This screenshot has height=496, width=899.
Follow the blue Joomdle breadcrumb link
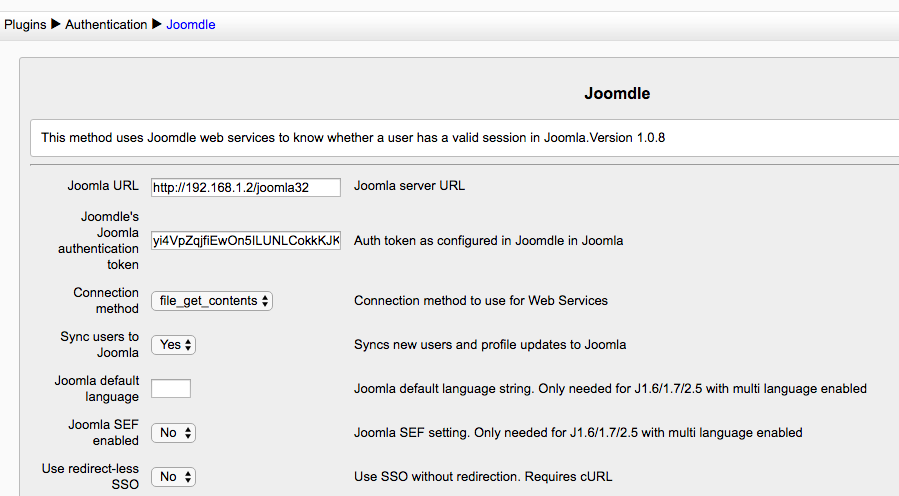coord(190,24)
